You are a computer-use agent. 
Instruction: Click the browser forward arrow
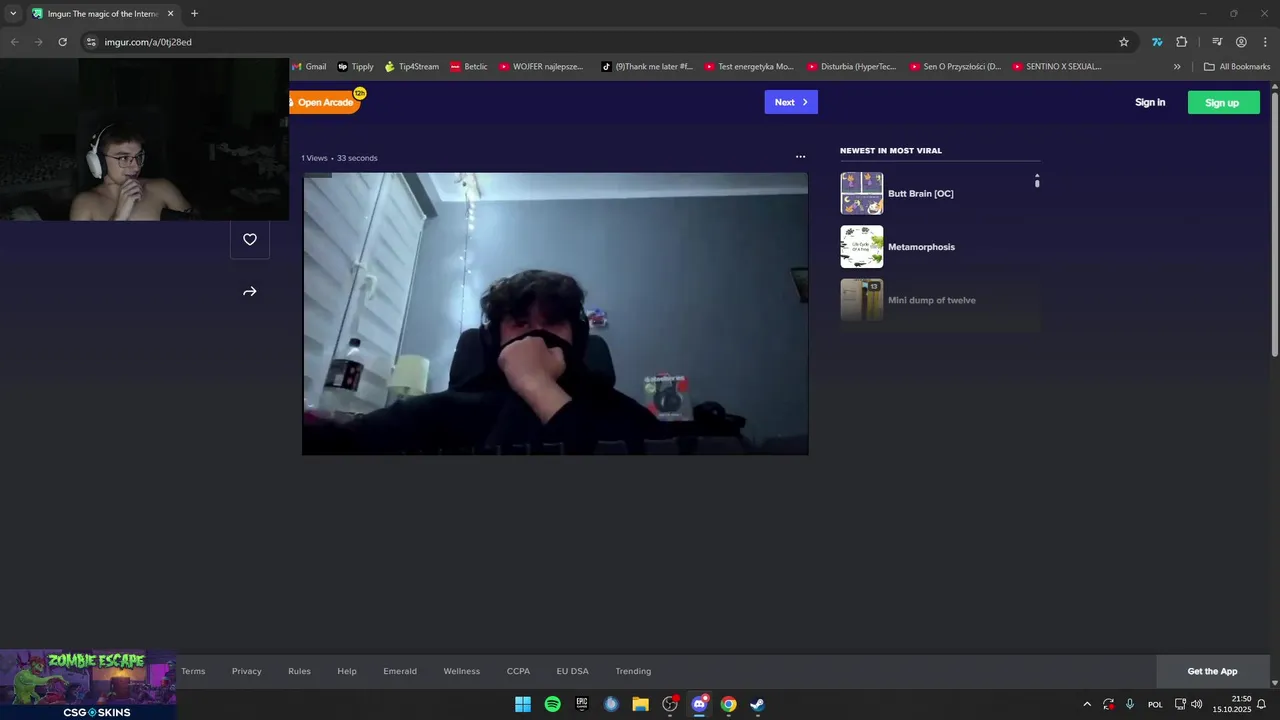click(x=38, y=42)
